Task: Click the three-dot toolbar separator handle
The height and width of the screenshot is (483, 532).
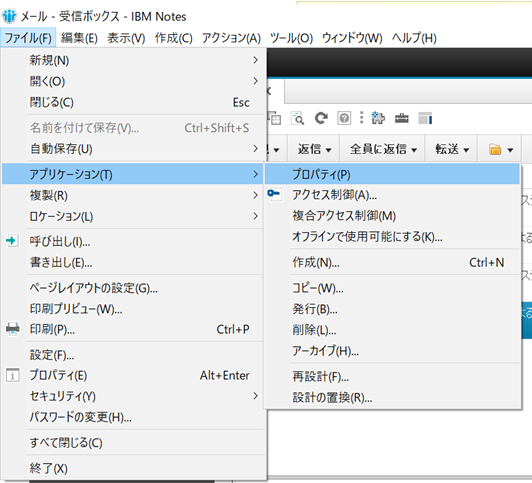Action: pyautogui.click(x=361, y=118)
